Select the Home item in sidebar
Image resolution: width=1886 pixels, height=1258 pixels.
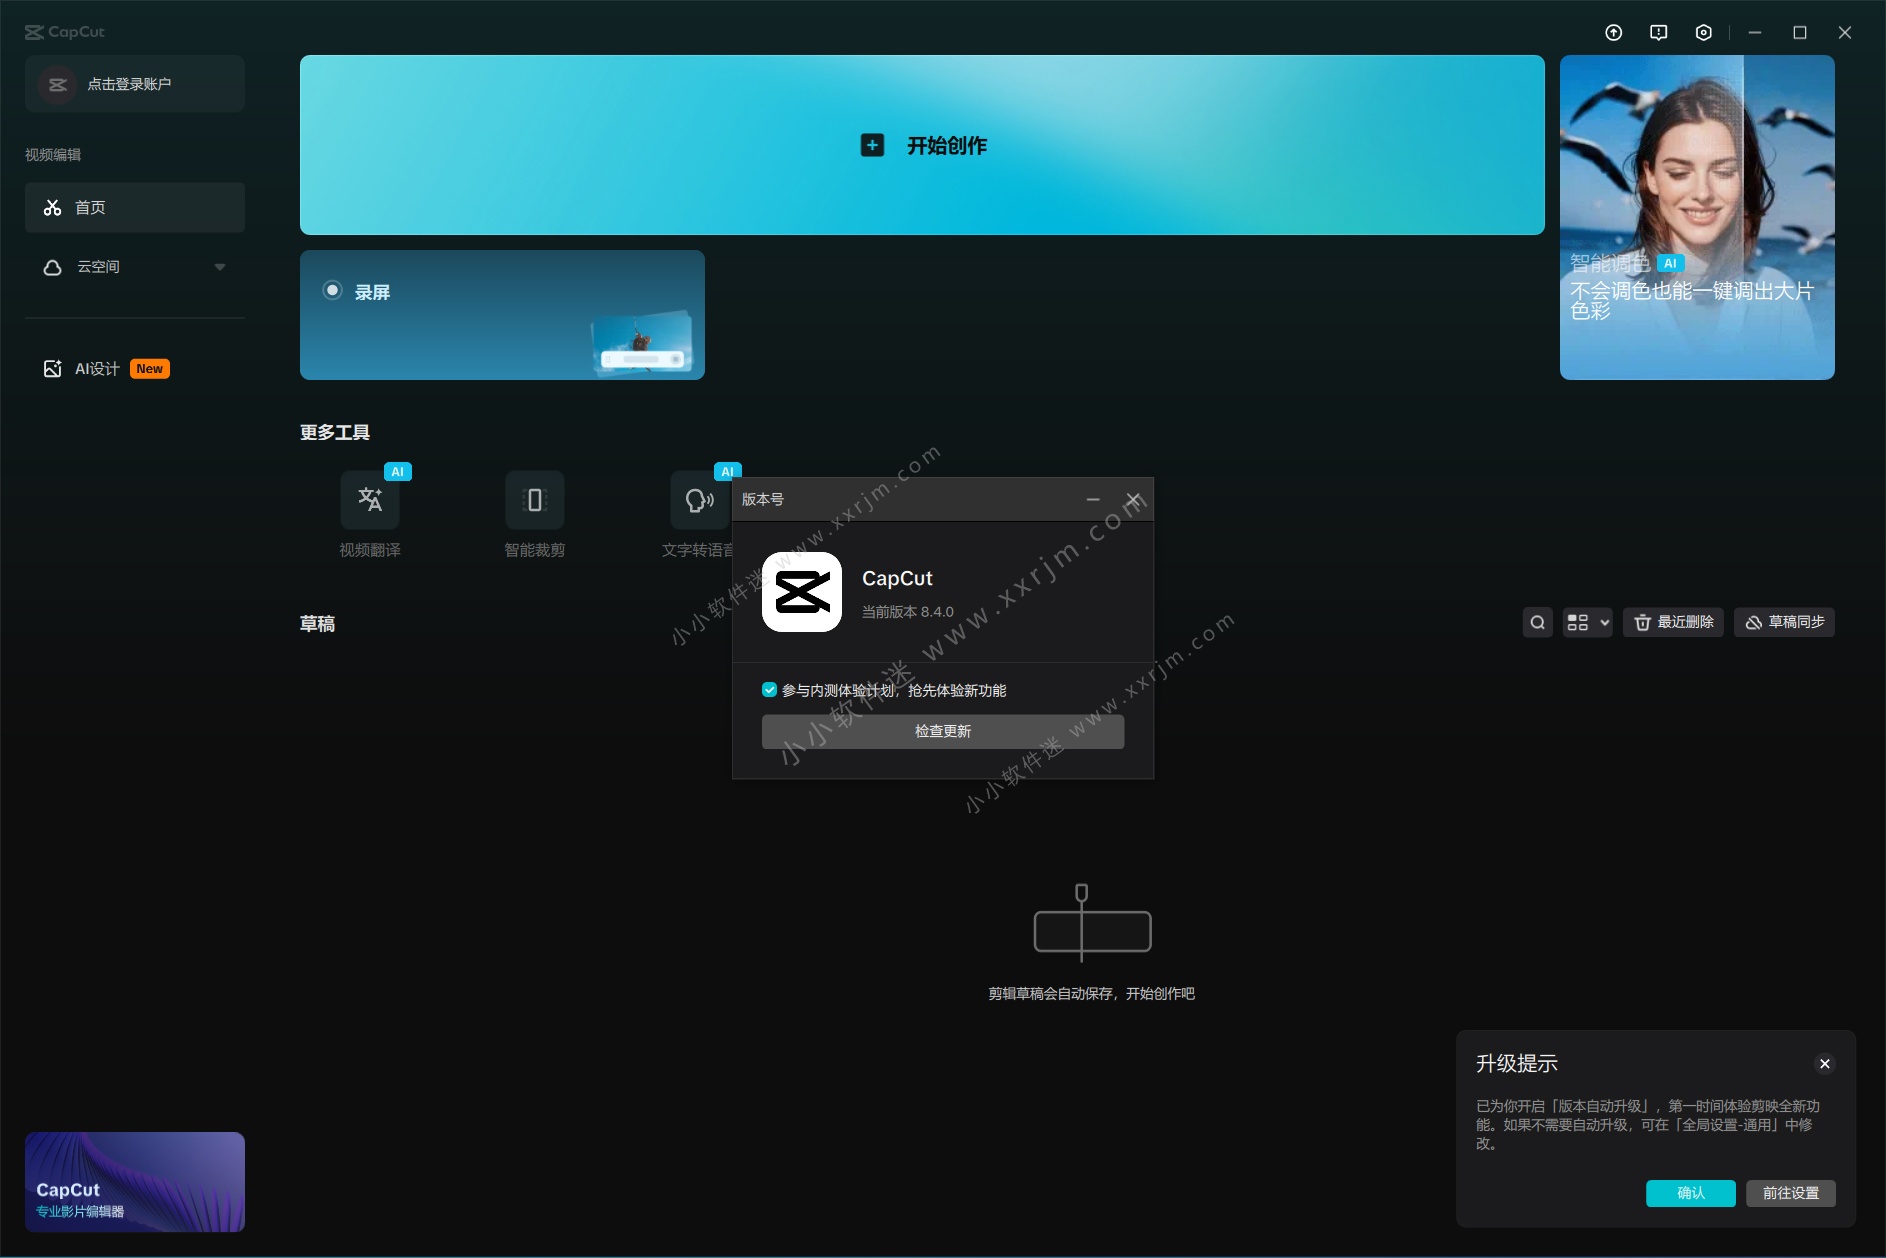point(135,208)
